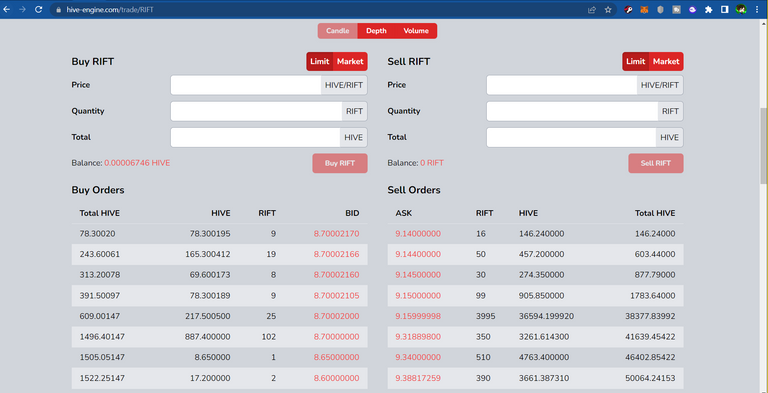Click the ASK column header

tap(404, 213)
